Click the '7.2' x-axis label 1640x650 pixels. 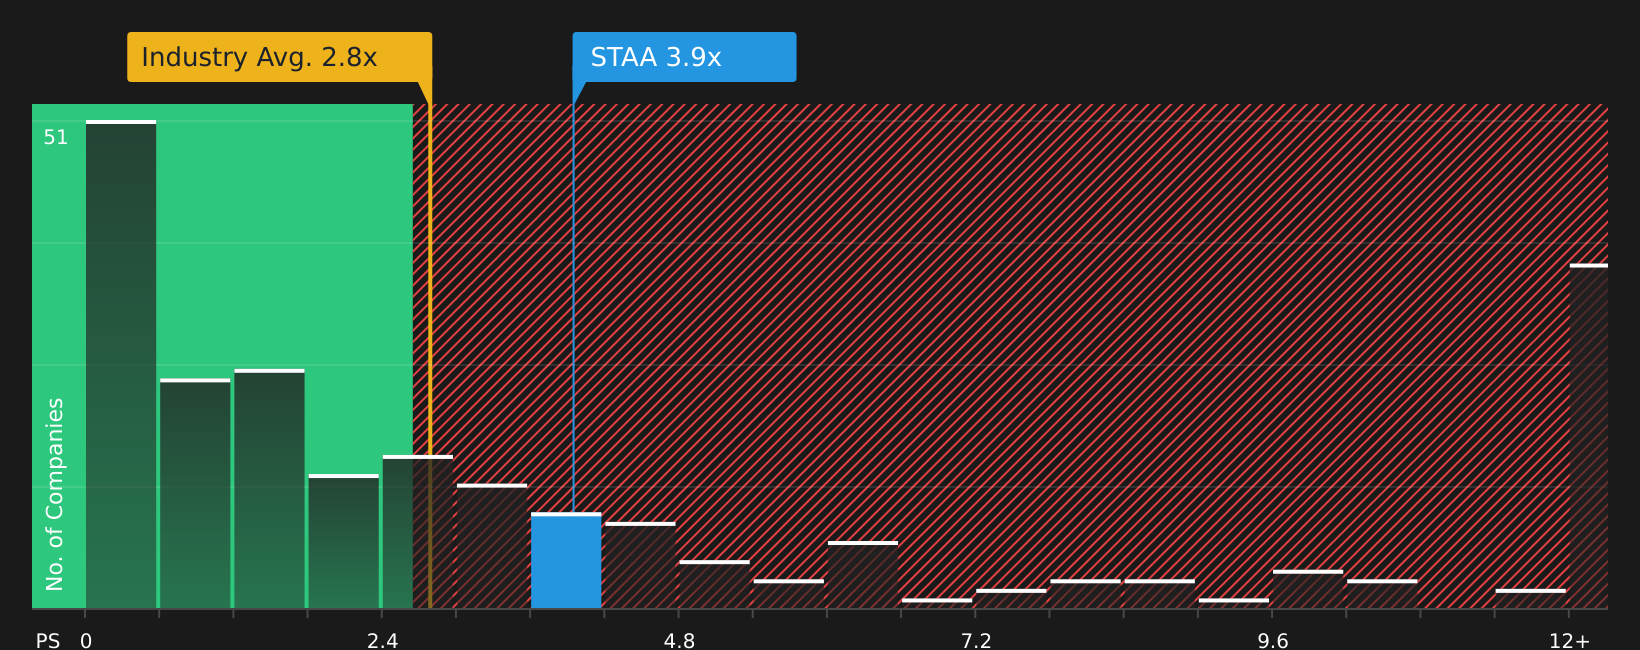click(976, 640)
